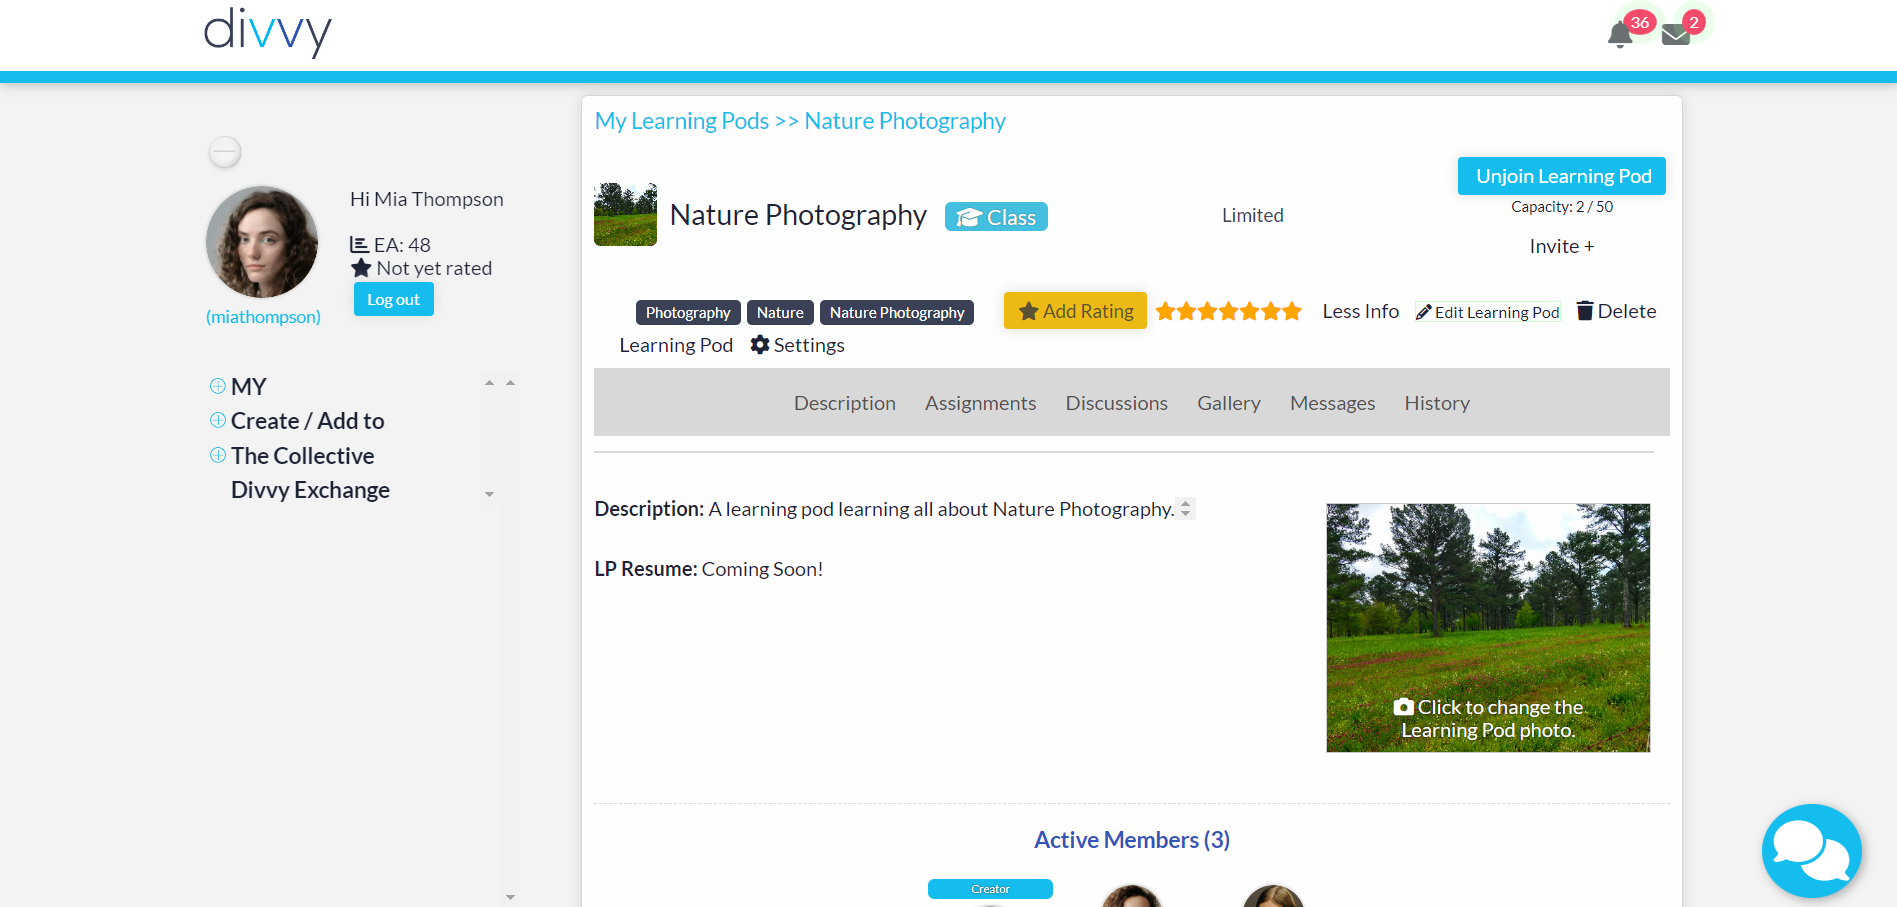Click the Limited label
Image resolution: width=1897 pixels, height=907 pixels.
pyautogui.click(x=1252, y=215)
